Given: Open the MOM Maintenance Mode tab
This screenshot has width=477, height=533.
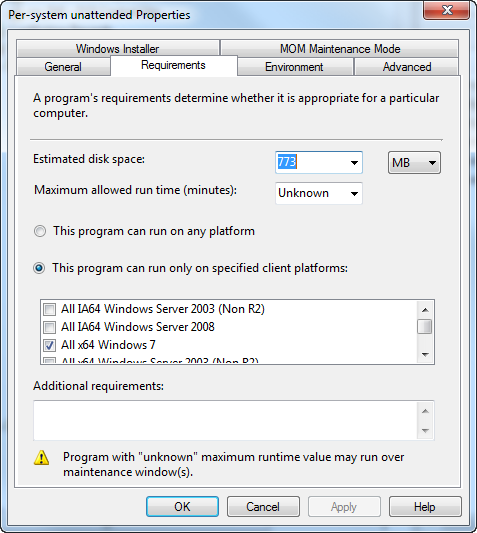Looking at the screenshot, I should click(x=340, y=48).
